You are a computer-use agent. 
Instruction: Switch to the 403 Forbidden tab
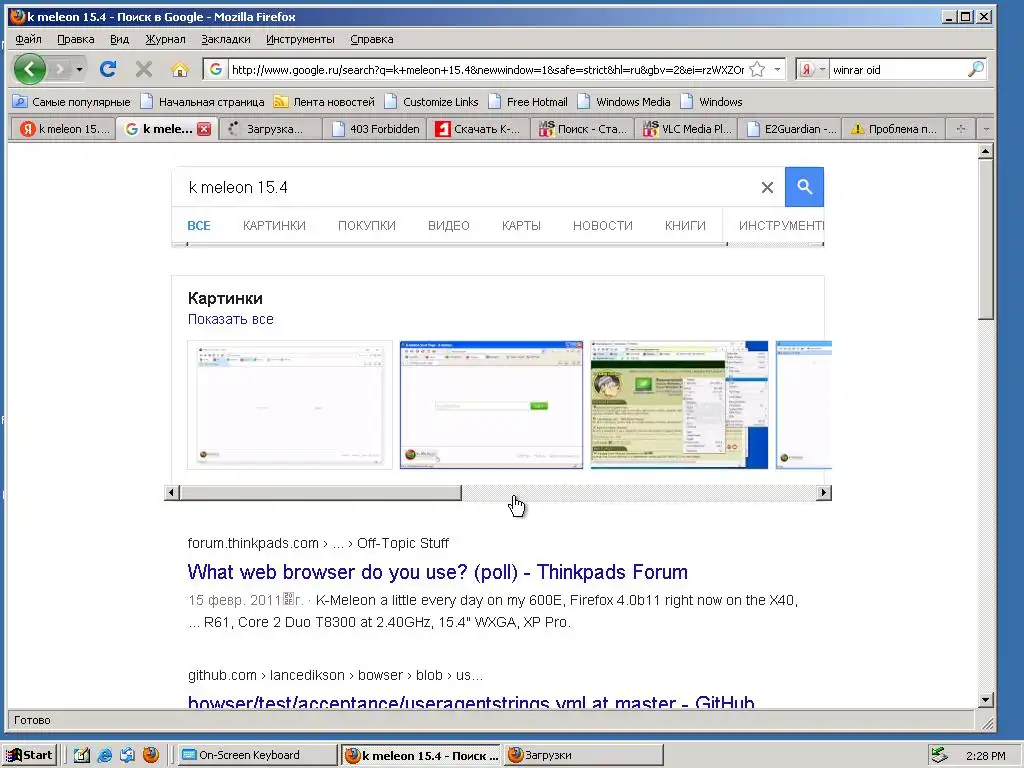376,129
